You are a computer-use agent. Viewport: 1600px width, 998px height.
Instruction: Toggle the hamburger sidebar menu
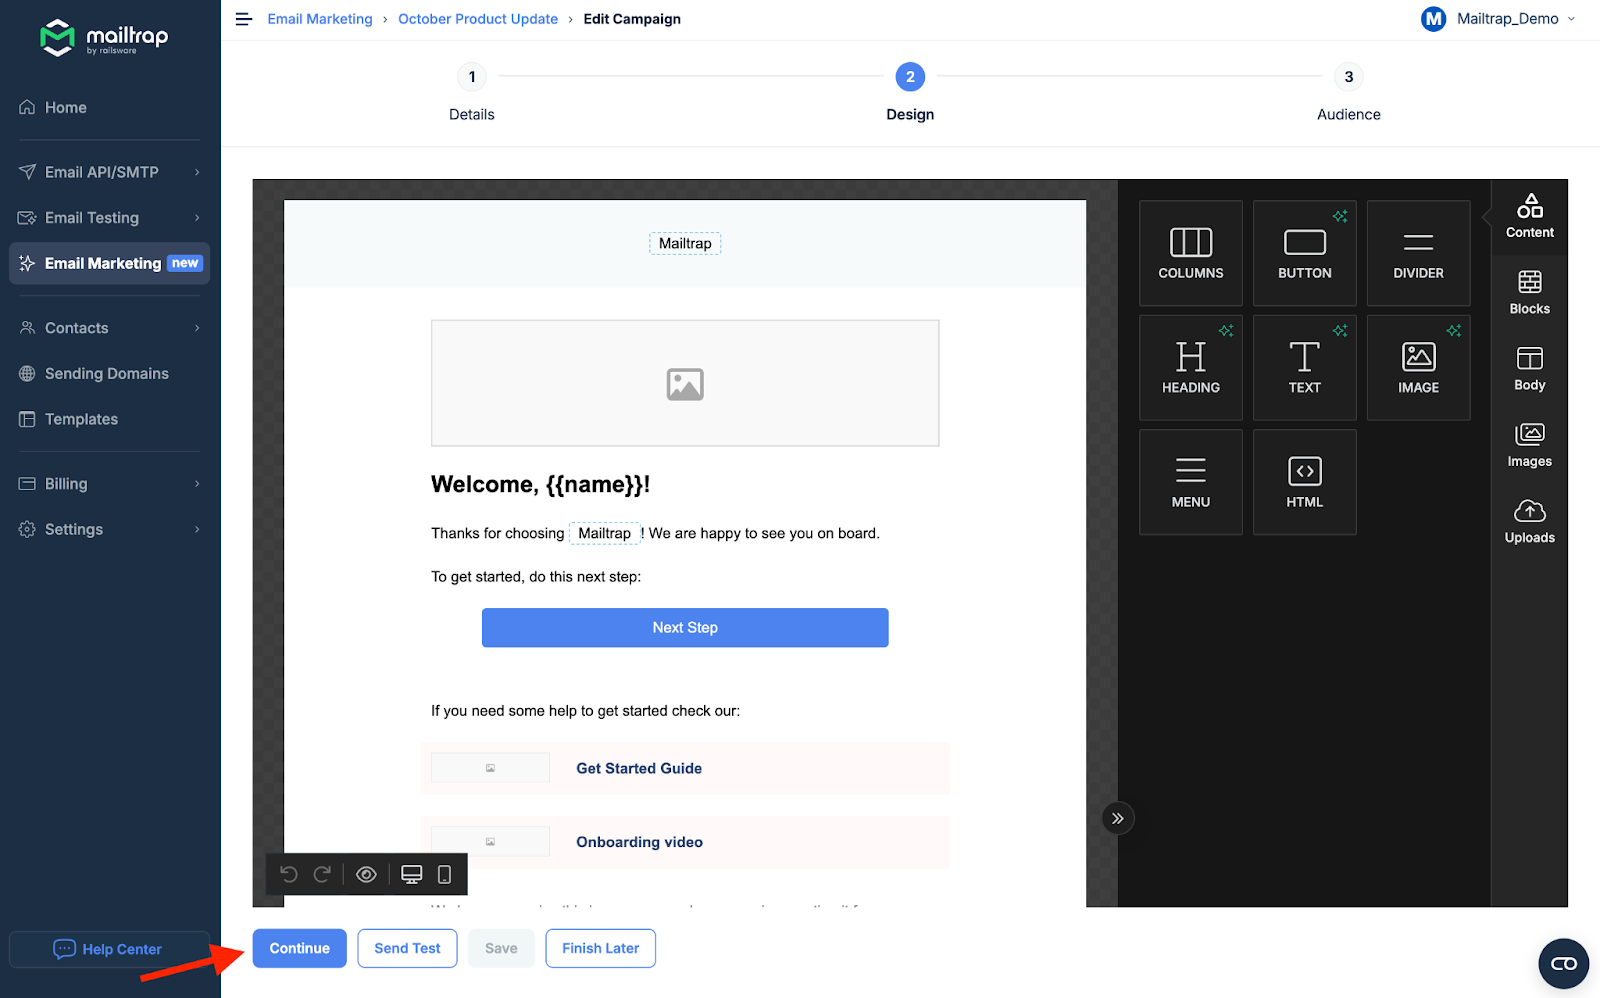[x=243, y=19]
